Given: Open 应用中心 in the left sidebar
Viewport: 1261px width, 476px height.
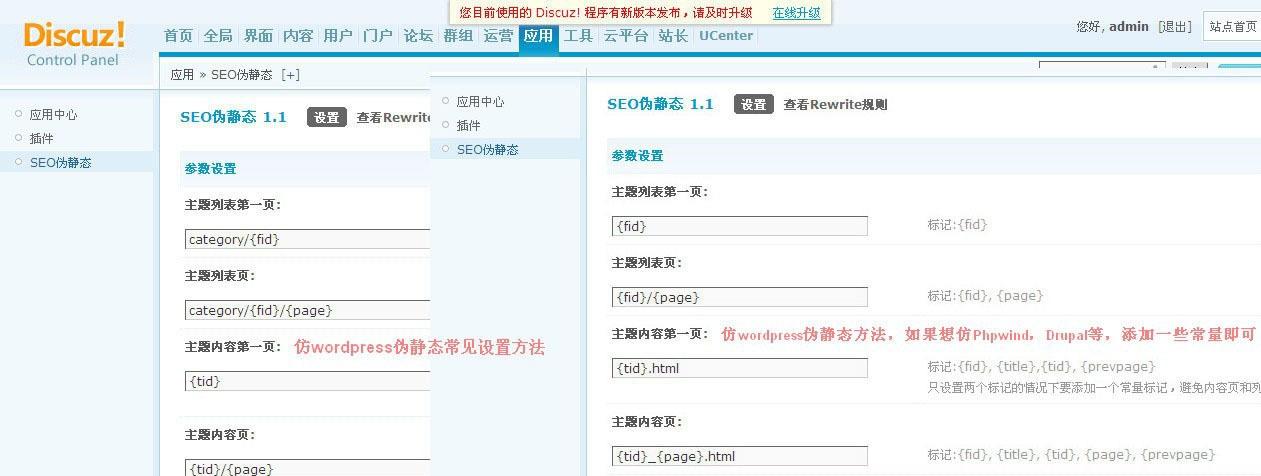Looking at the screenshot, I should click(x=53, y=115).
